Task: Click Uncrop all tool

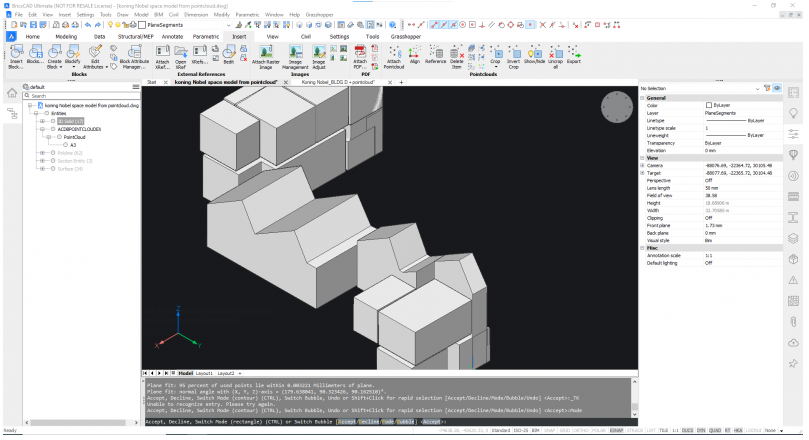Action: (555, 56)
